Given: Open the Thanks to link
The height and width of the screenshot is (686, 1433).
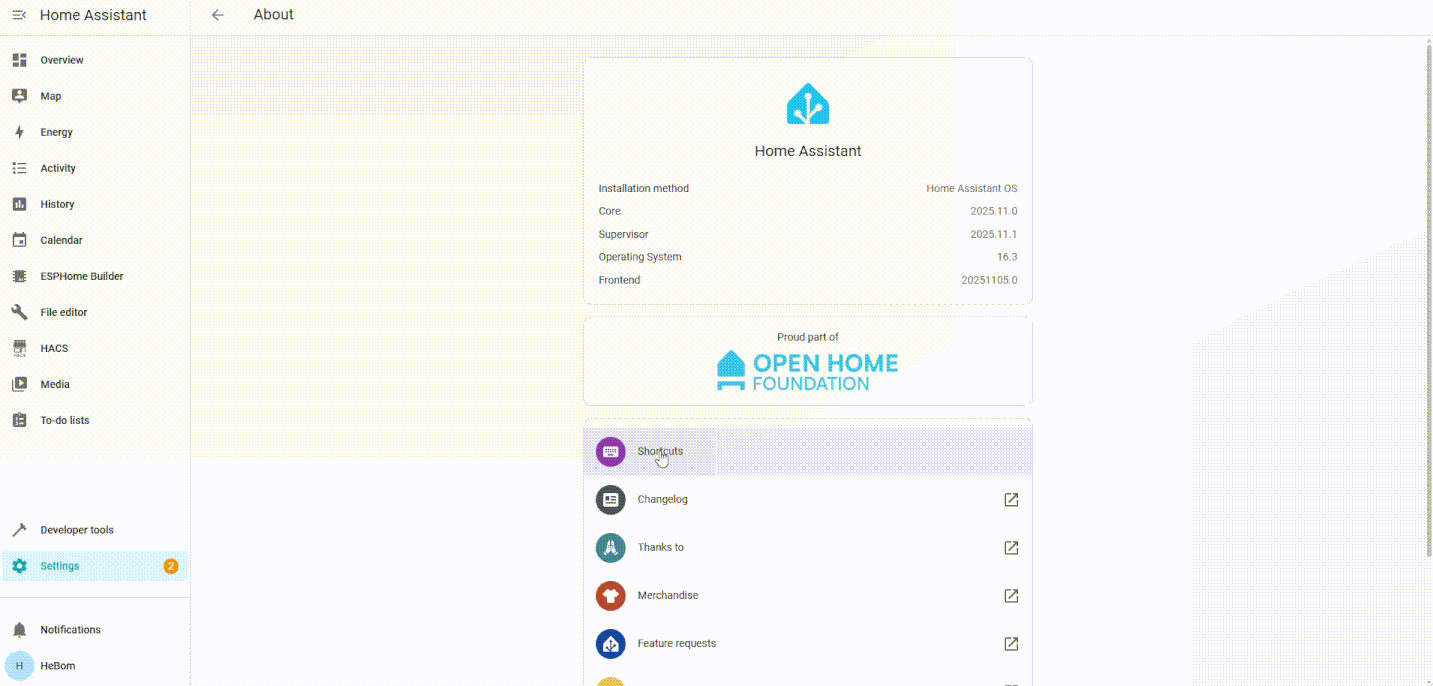Looking at the screenshot, I should (x=808, y=548).
